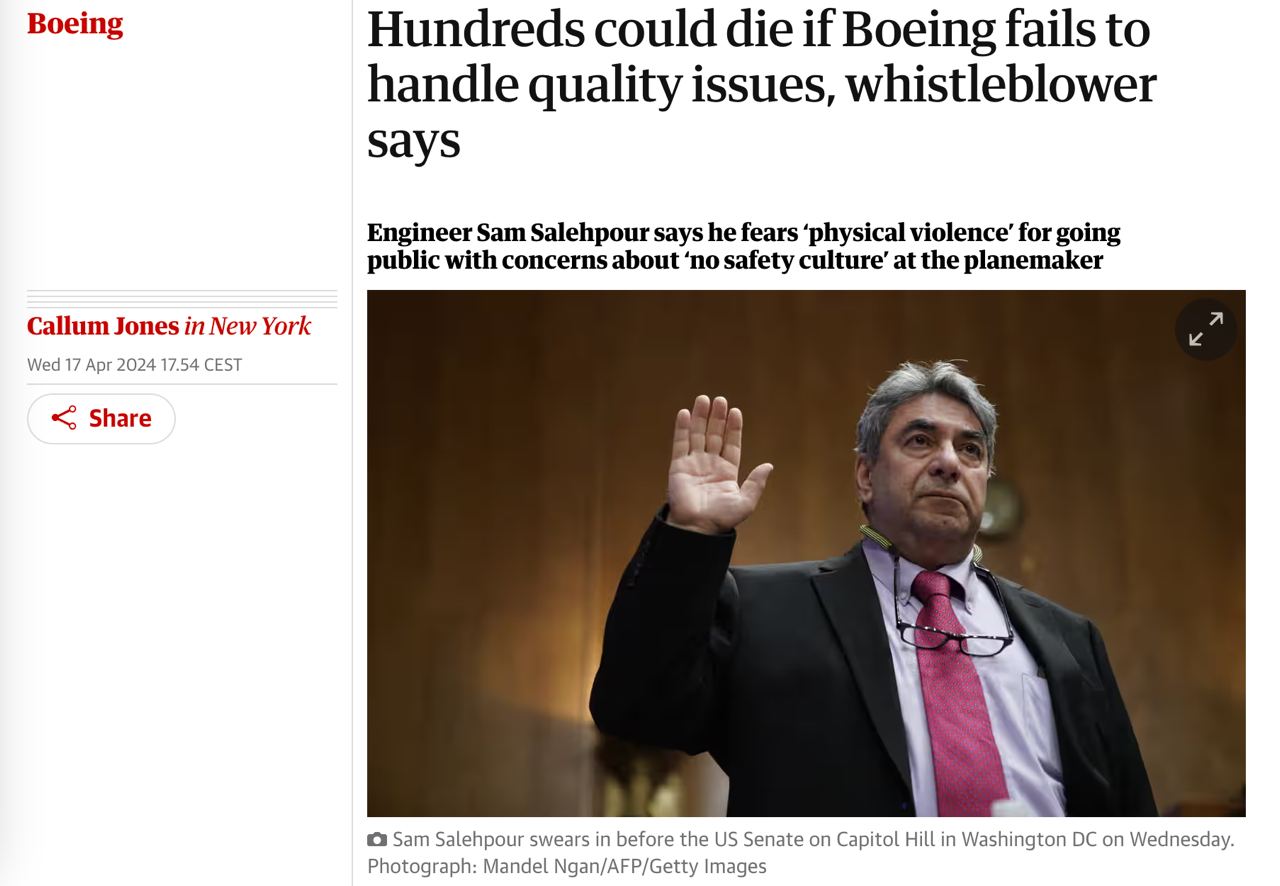This screenshot has width=1280, height=886.
Task: Click the standfirst about Sam Salehpour
Action: click(742, 247)
